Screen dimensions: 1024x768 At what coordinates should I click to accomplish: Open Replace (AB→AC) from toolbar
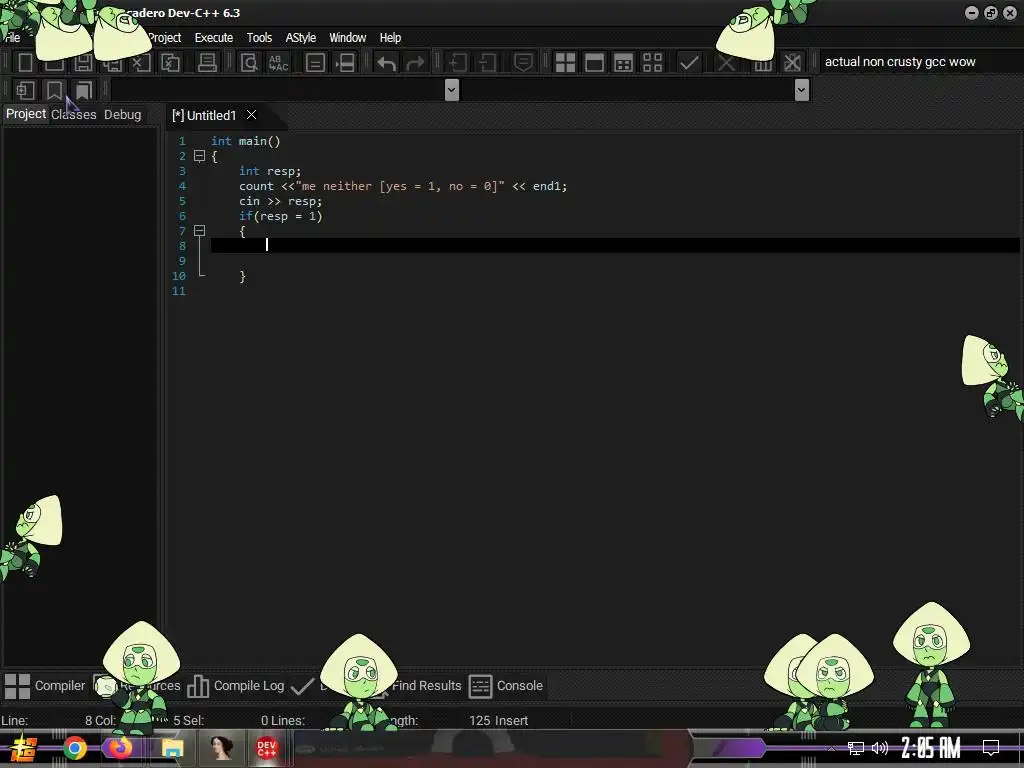[278, 63]
